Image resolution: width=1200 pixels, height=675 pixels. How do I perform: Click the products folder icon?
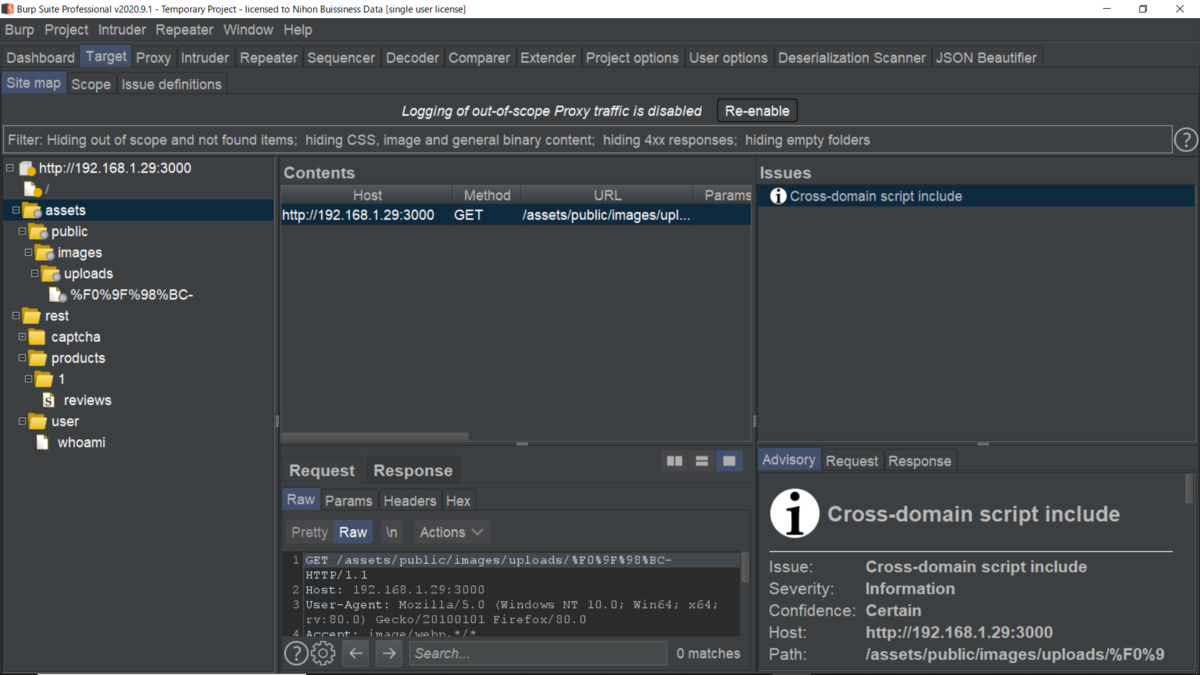click(38, 358)
